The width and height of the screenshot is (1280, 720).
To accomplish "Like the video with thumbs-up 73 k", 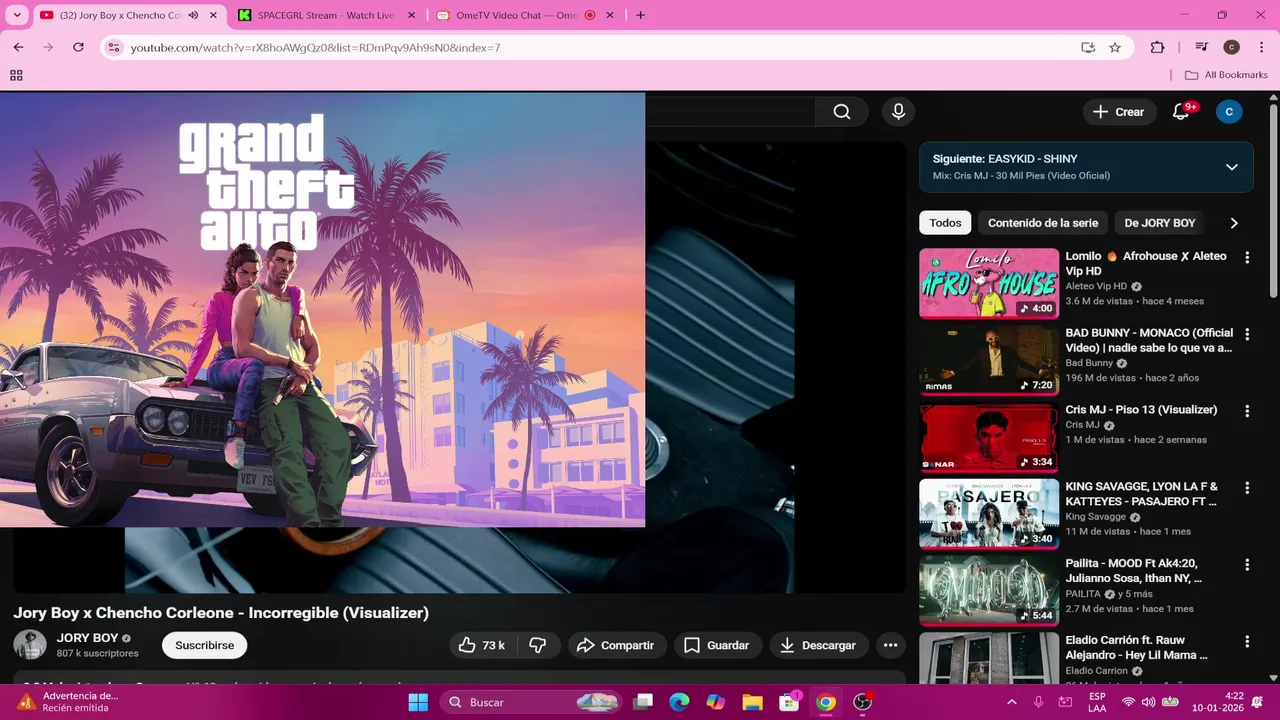I will (x=481, y=645).
